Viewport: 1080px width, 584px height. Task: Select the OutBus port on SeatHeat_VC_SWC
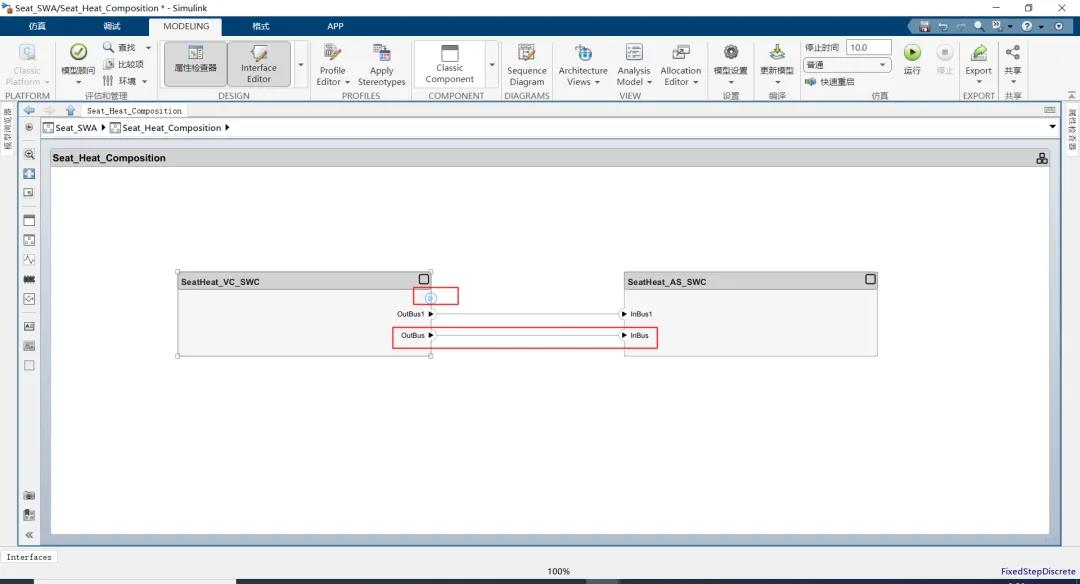(x=413, y=335)
